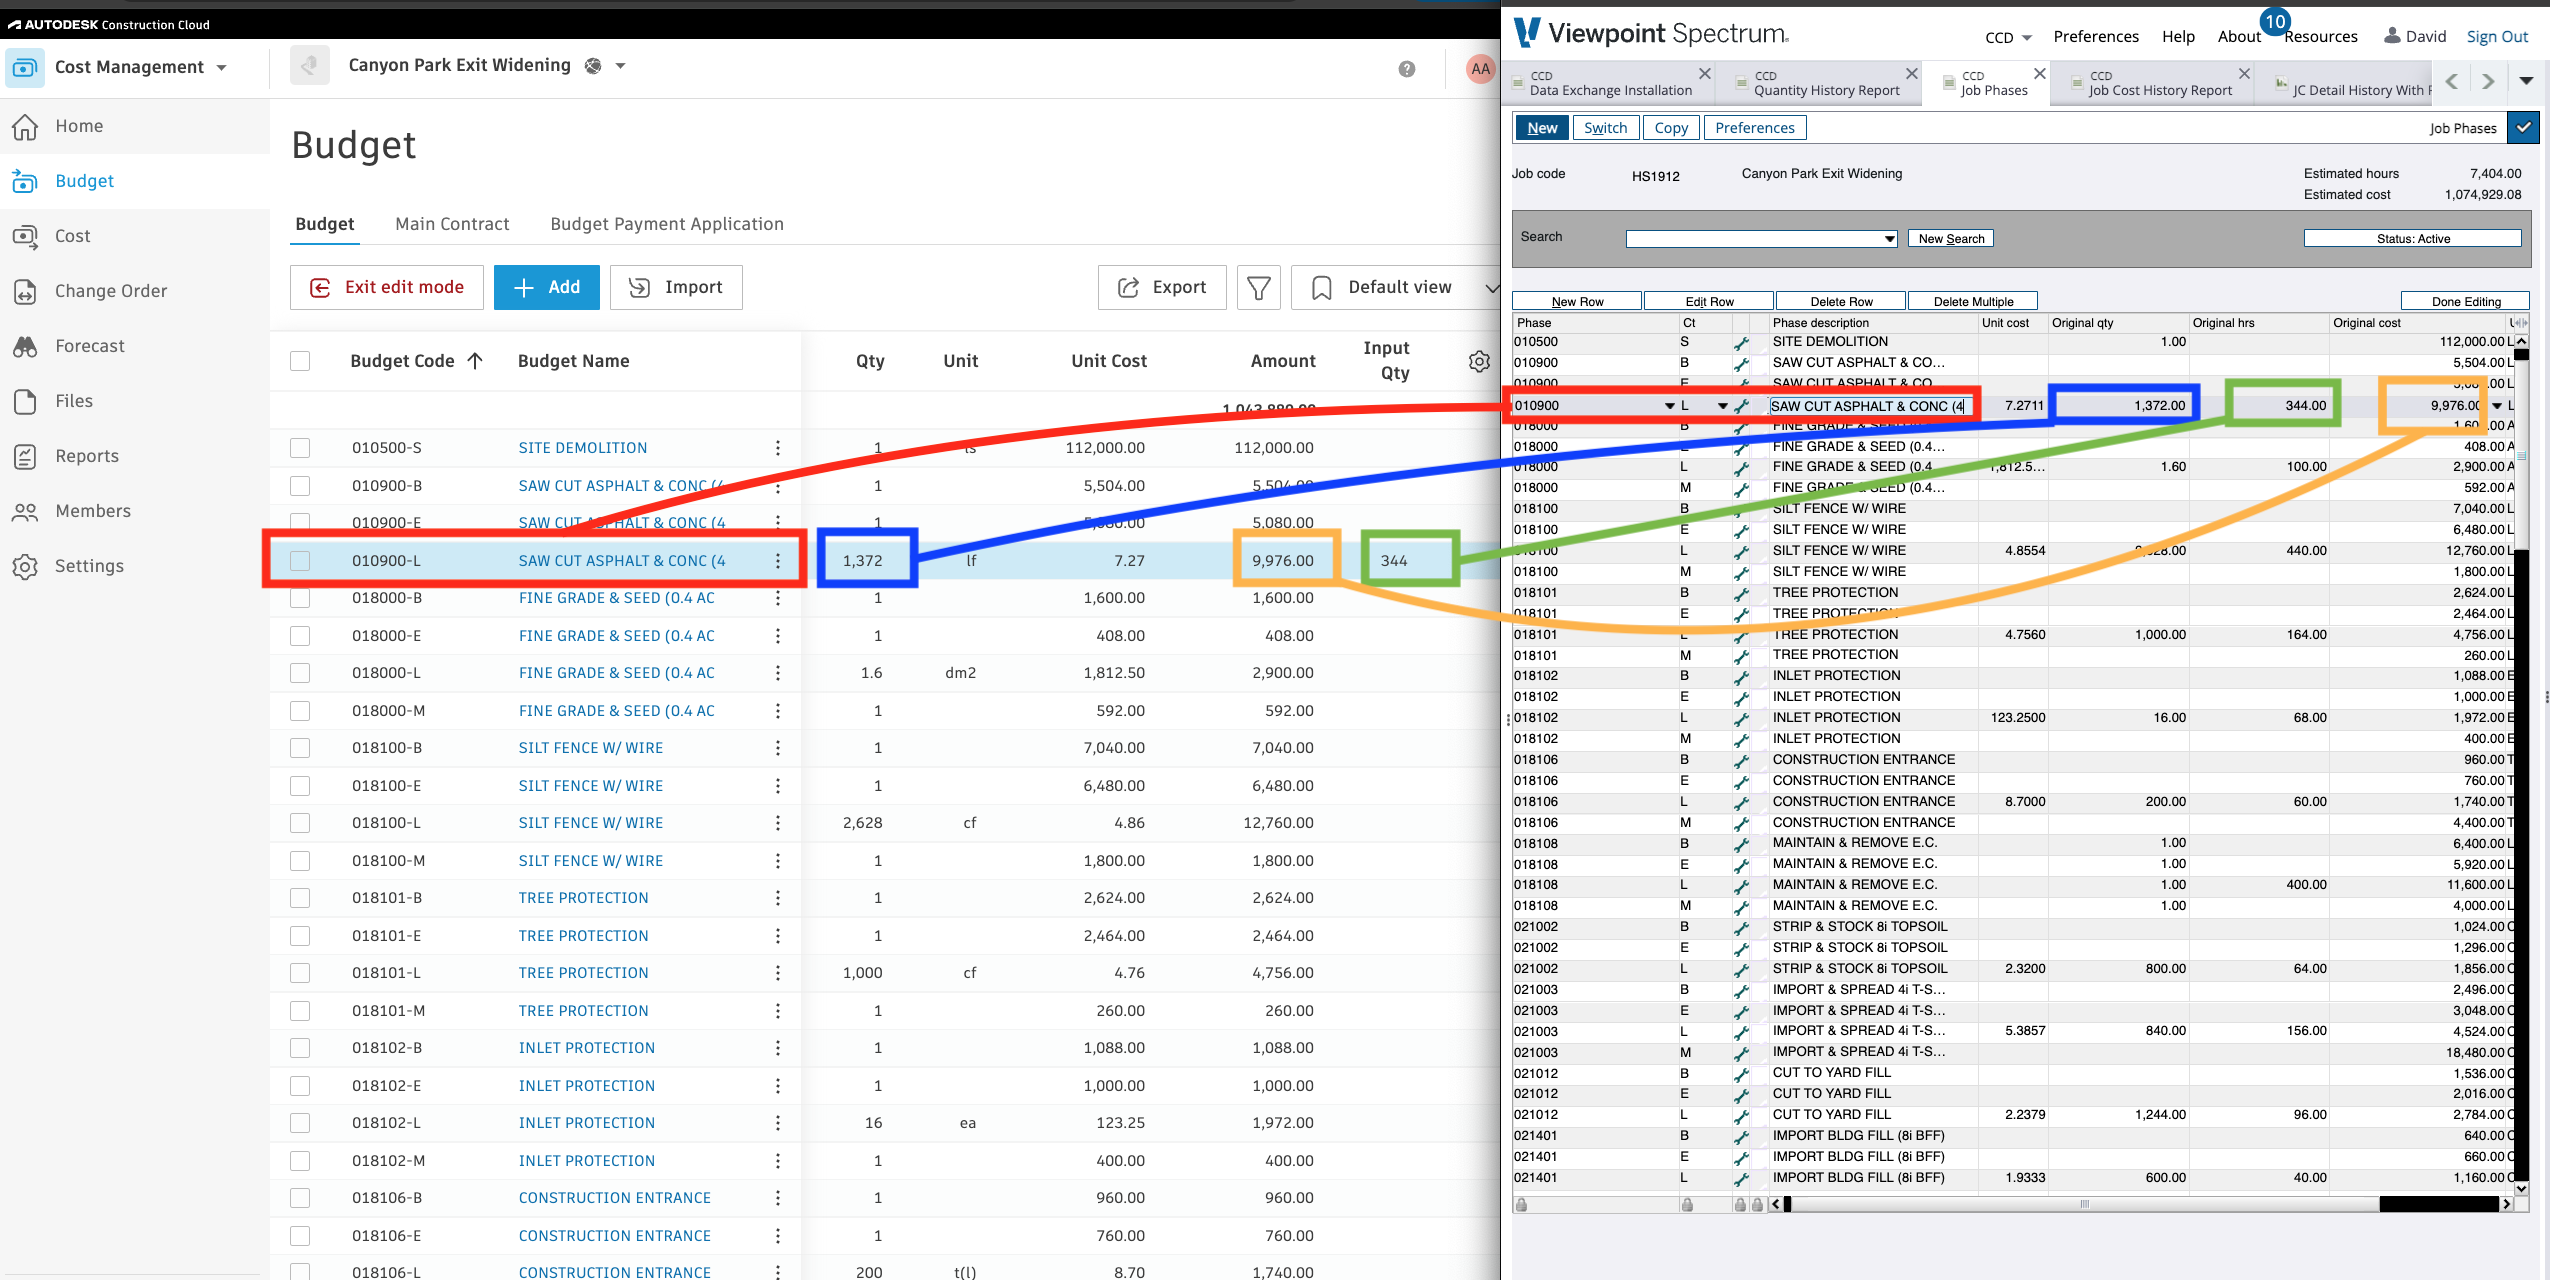Click the Import button

pyautogui.click(x=676, y=288)
